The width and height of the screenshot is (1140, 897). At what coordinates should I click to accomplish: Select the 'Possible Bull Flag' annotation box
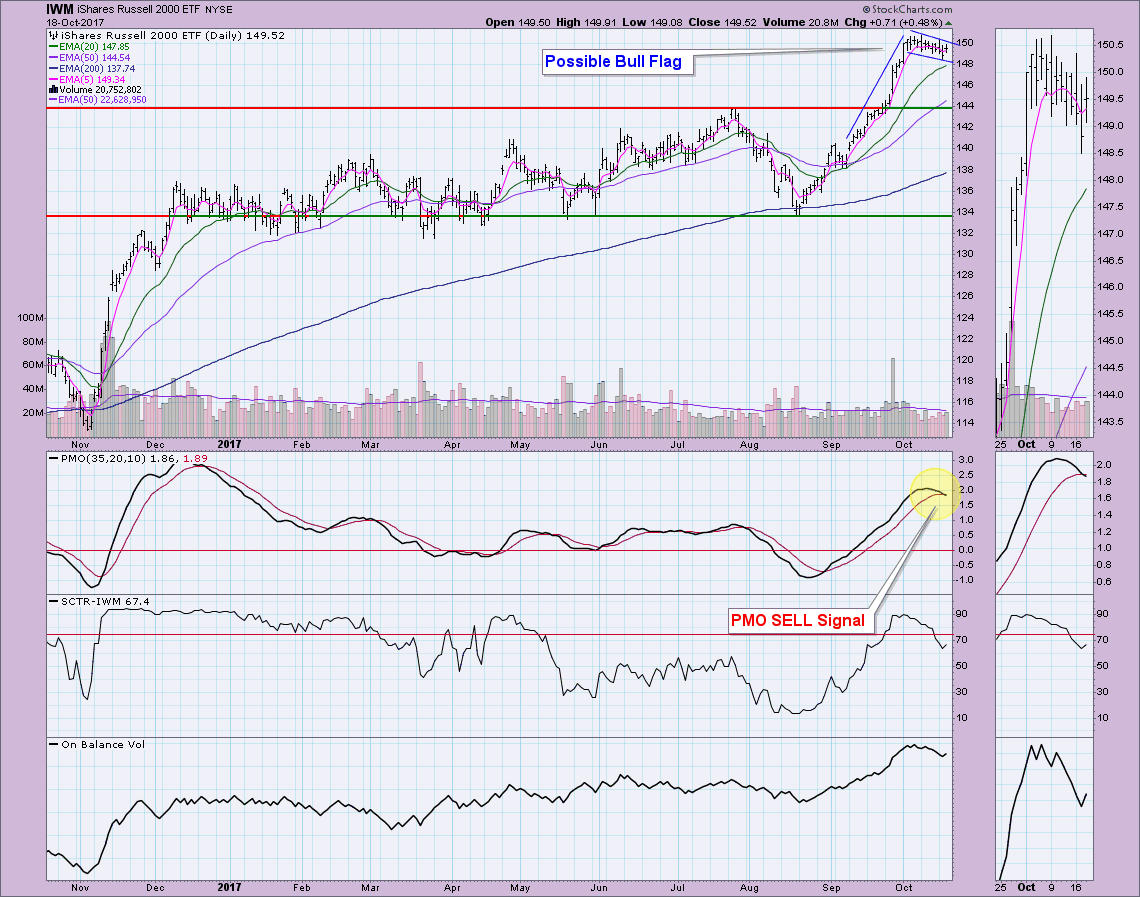[x=615, y=62]
